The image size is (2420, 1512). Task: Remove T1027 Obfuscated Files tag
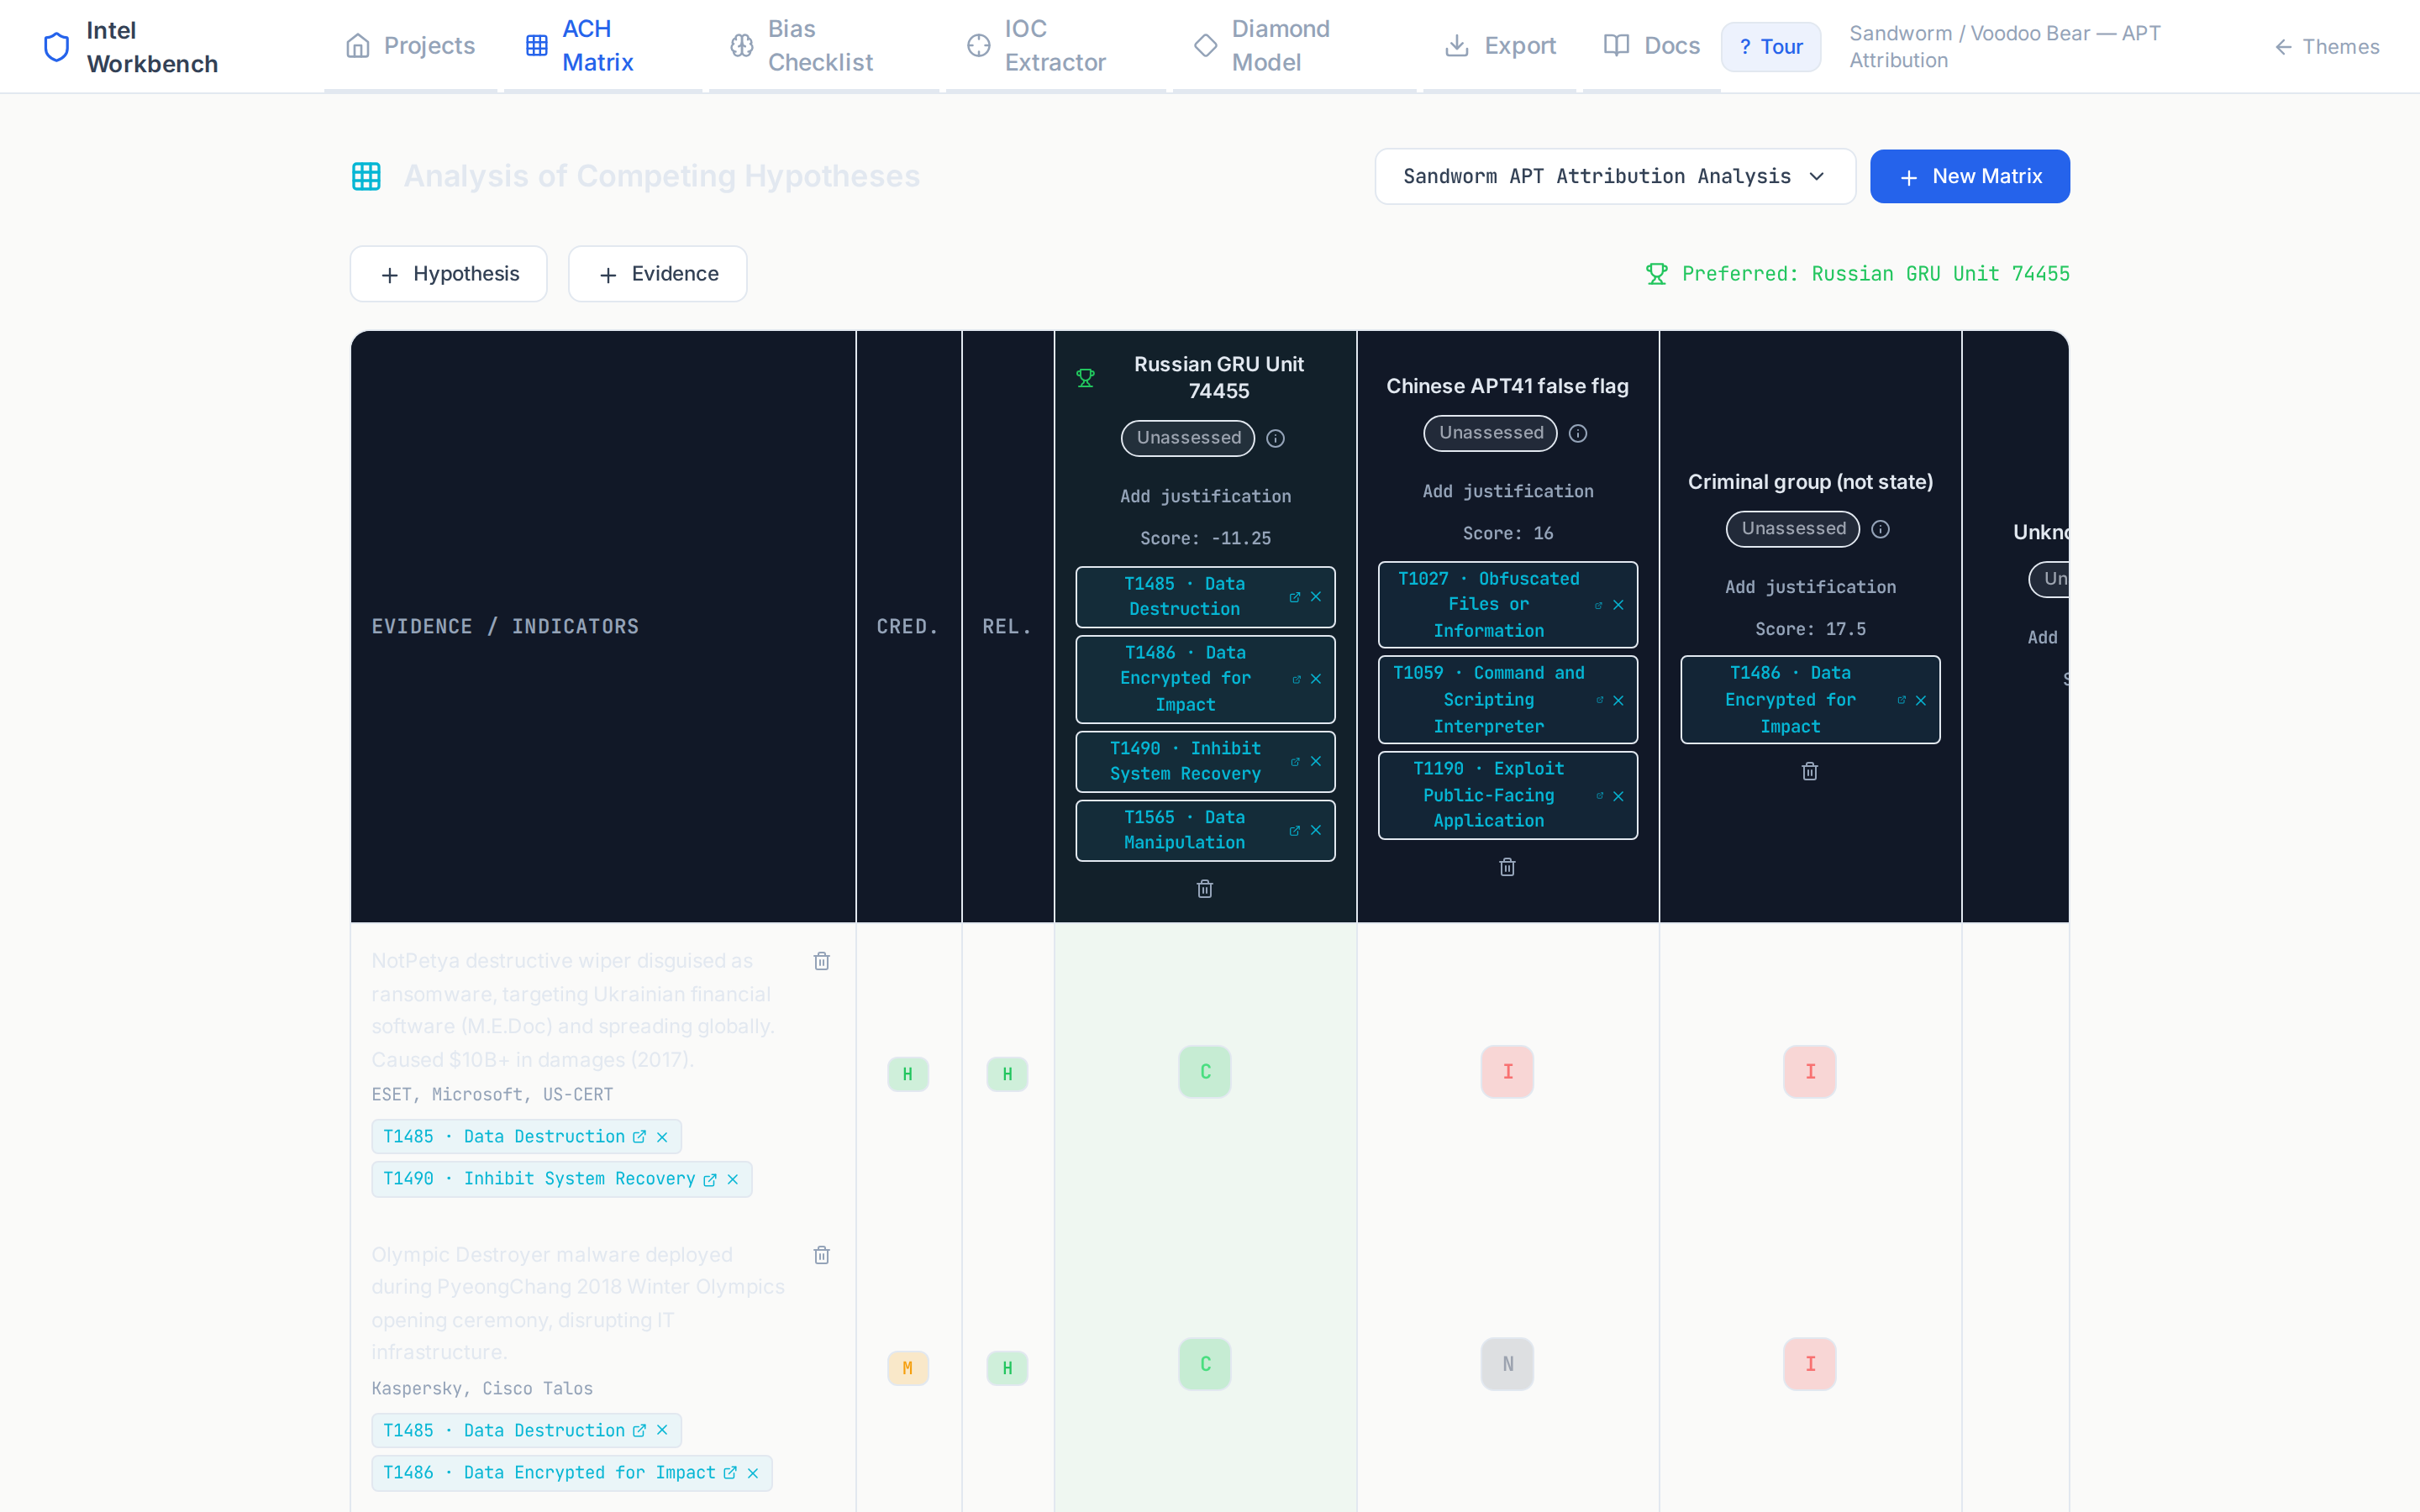click(1618, 605)
